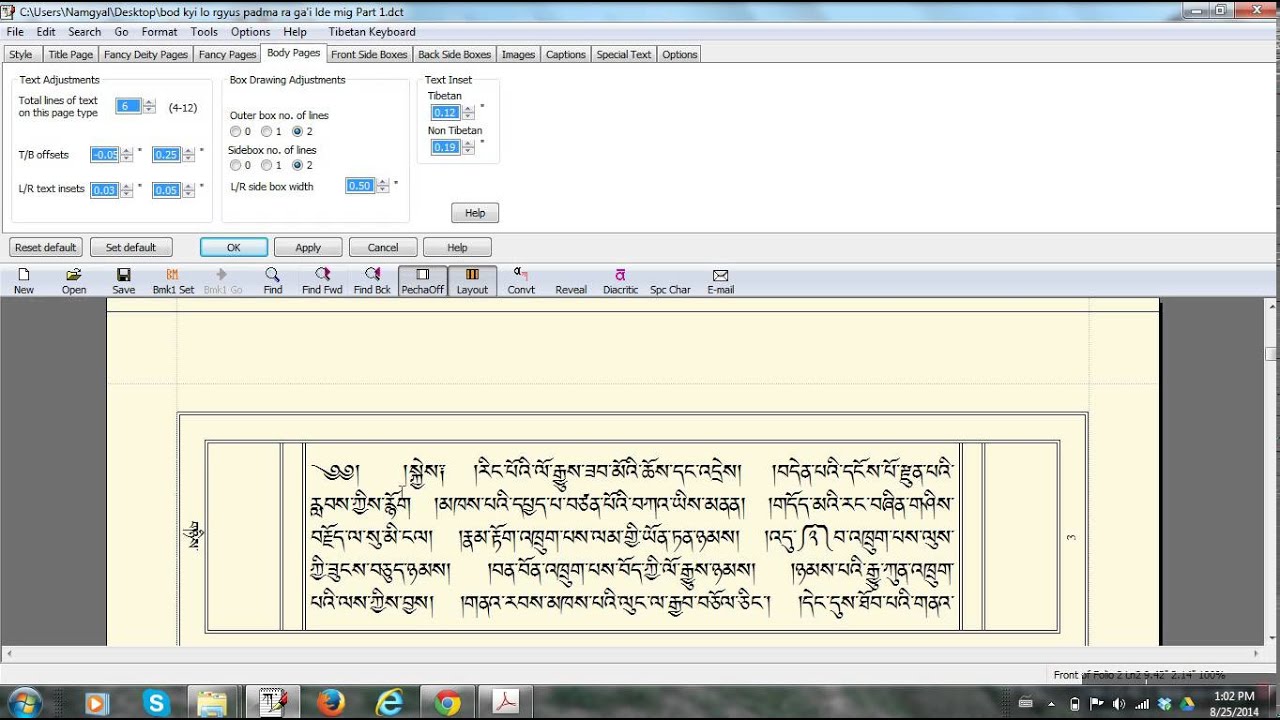Adjust the second T/B offsets spinner (0.25)

point(188,154)
